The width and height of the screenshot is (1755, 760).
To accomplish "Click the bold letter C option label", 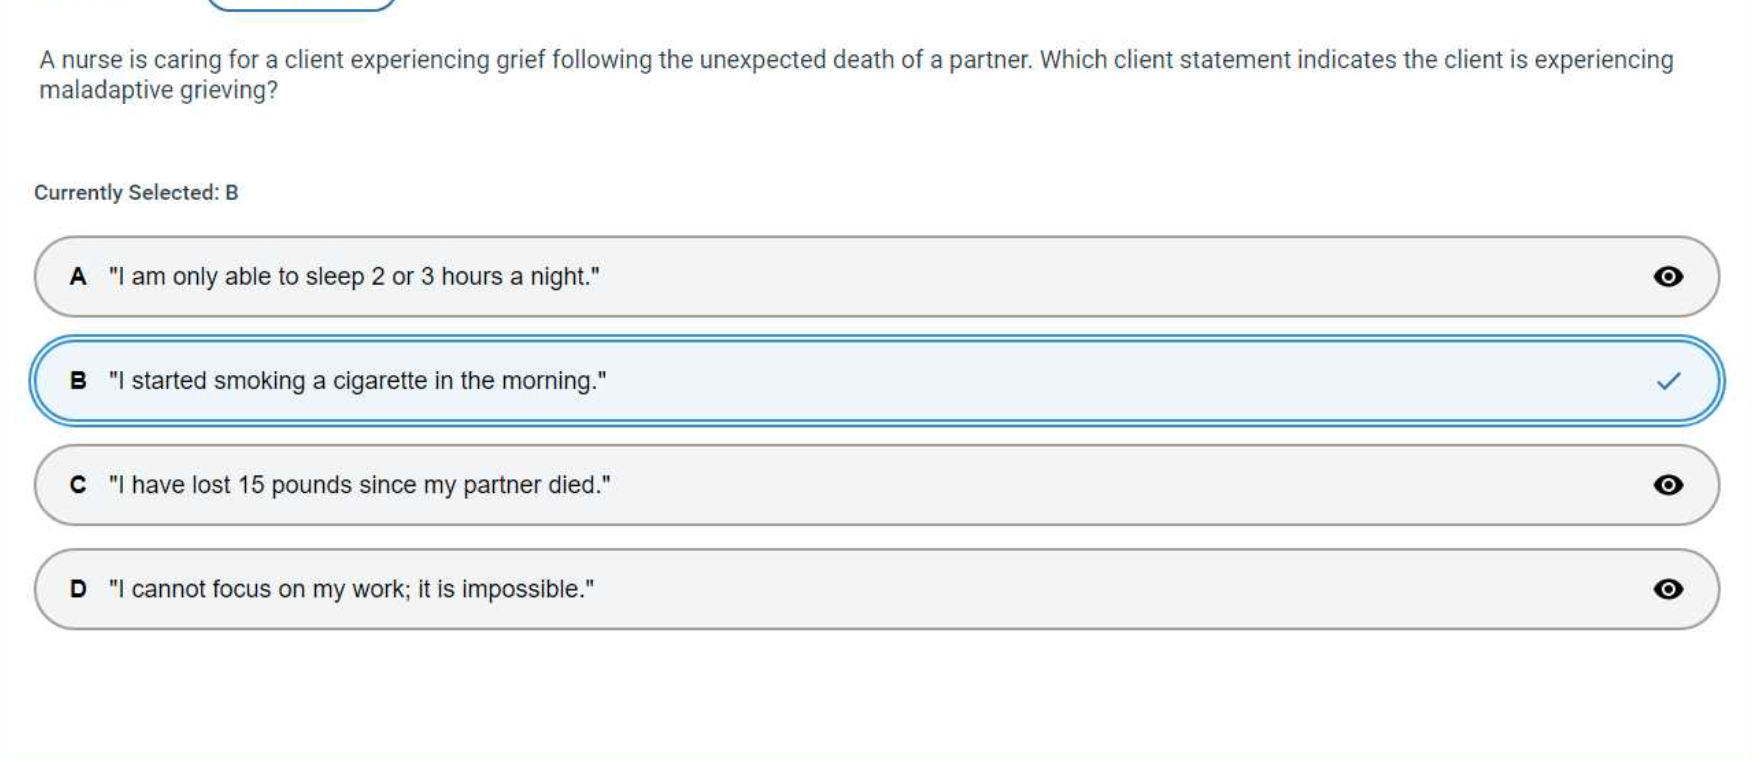I will click(x=78, y=485).
